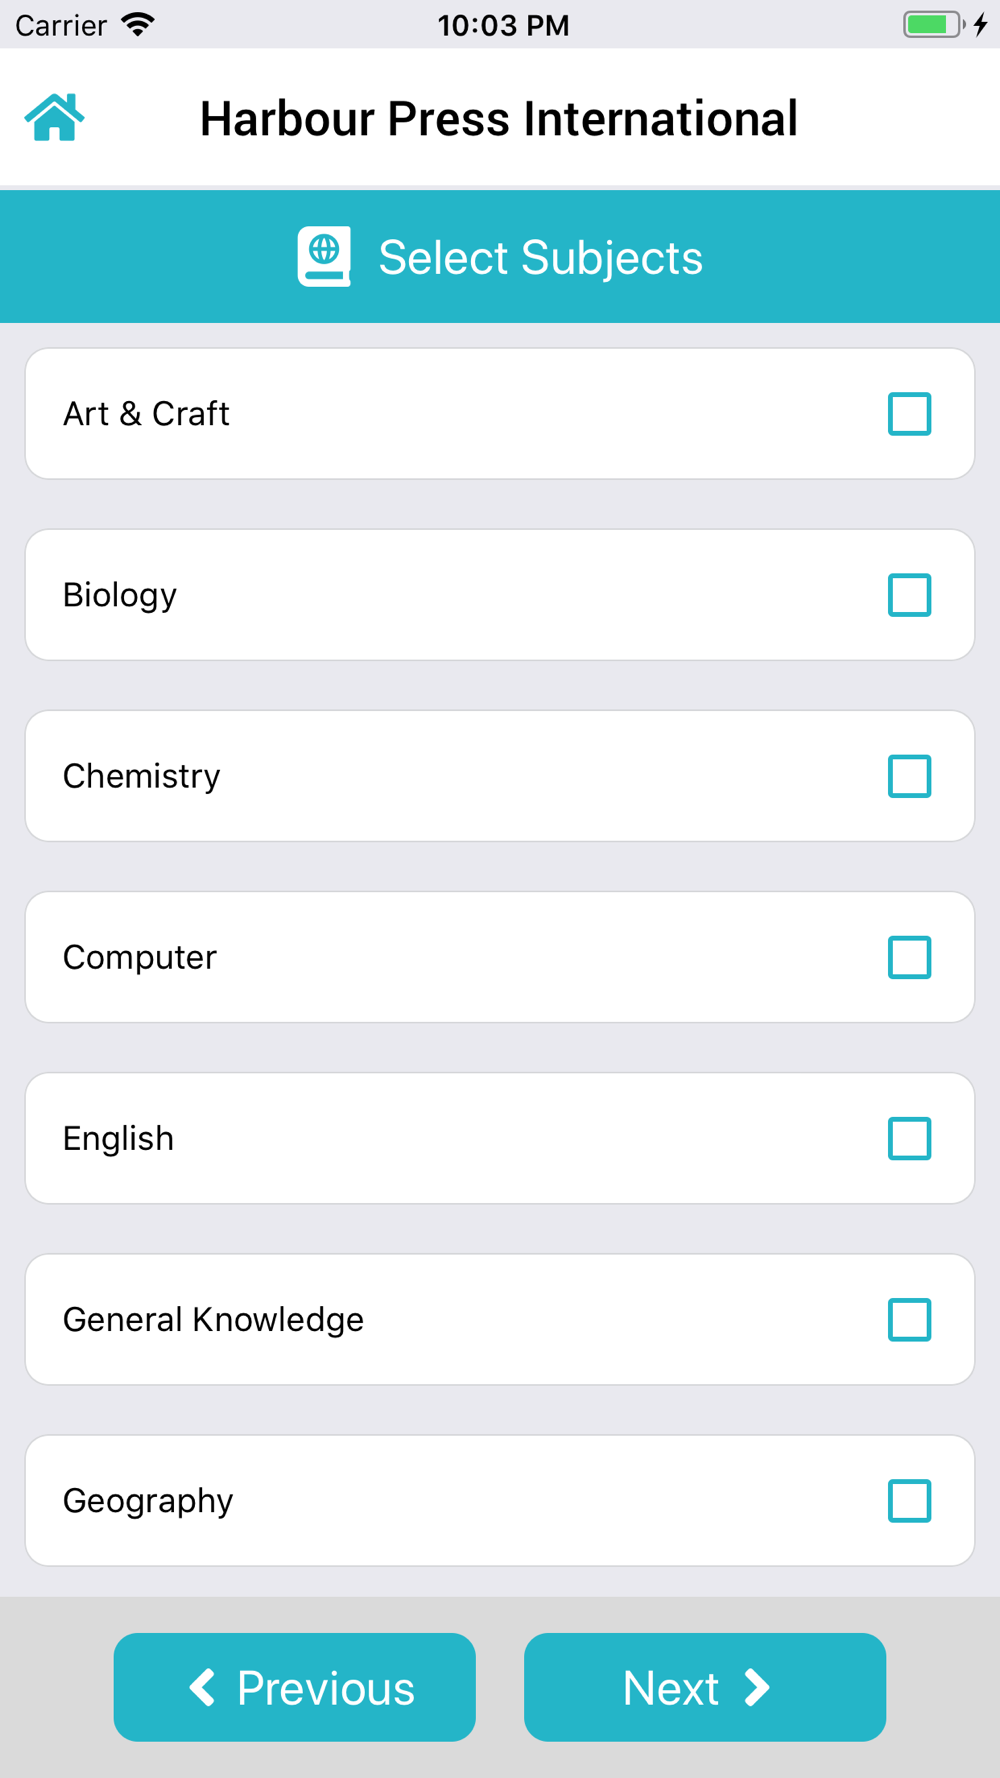Enable the Chemistry checkbox

(909, 776)
